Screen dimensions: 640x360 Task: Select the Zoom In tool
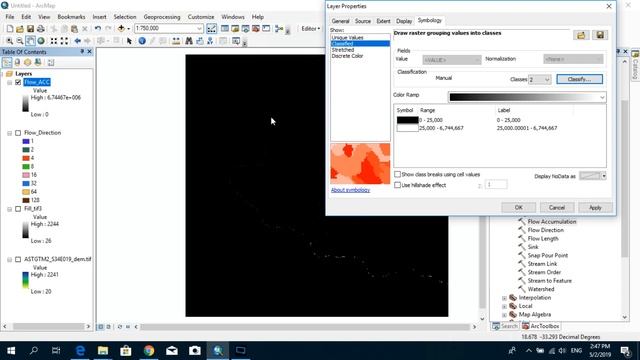tap(9, 41)
